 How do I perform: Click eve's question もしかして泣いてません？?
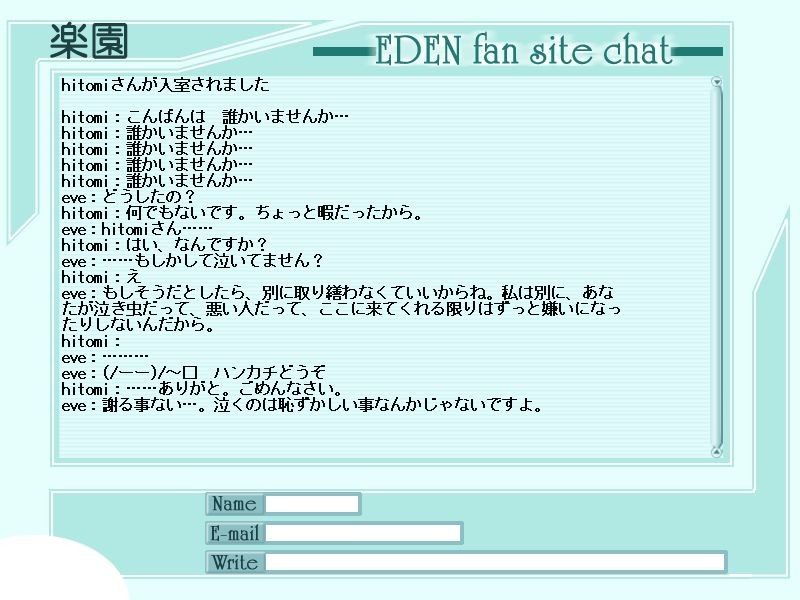pyautogui.click(x=192, y=261)
